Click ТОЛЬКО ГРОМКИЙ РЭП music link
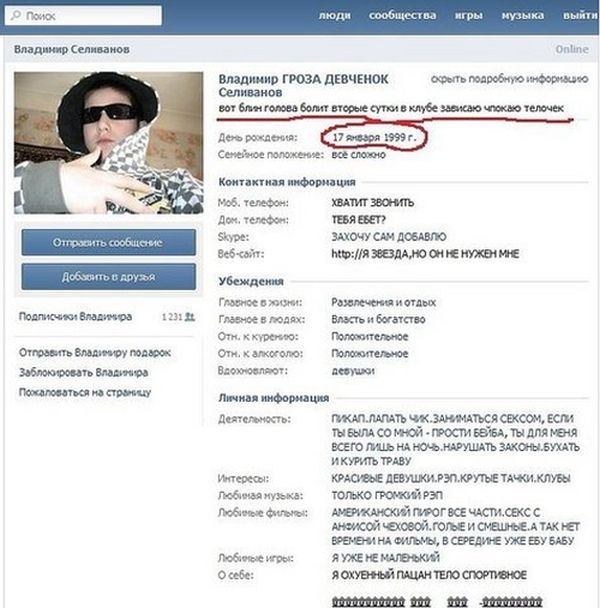Screen dimensions: 600x608 387,496
